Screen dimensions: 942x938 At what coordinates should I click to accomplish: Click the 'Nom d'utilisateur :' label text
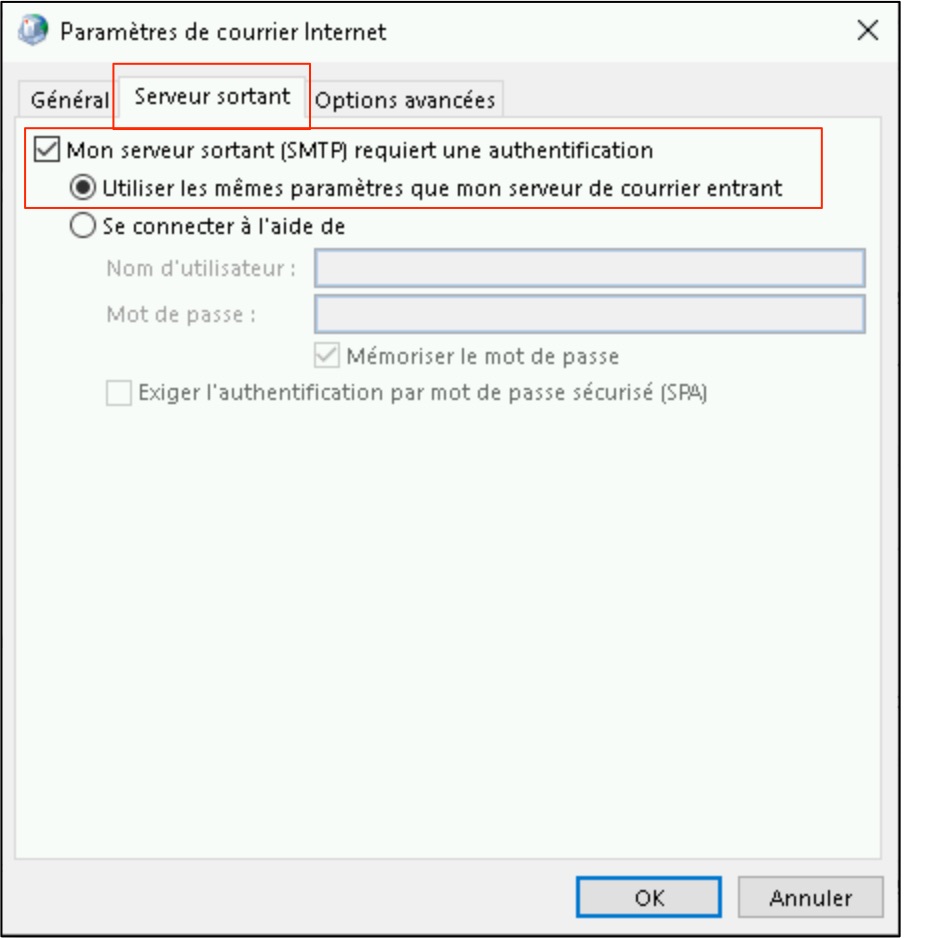coord(201,268)
